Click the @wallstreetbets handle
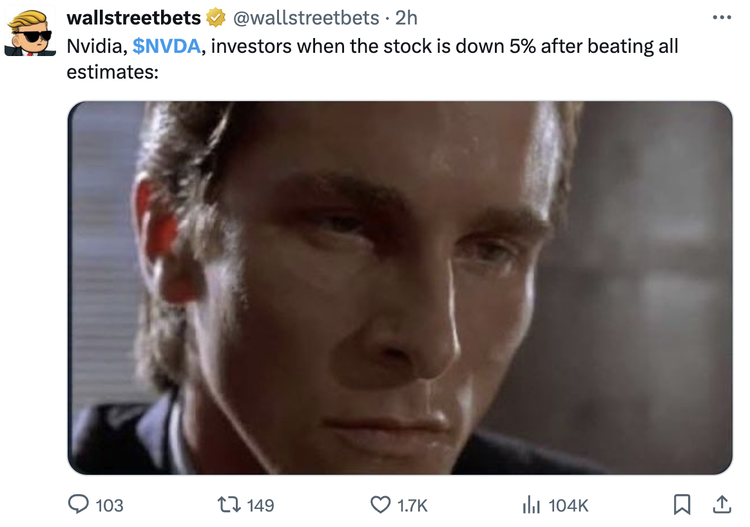Viewport: 750px width, 527px height. tap(306, 18)
